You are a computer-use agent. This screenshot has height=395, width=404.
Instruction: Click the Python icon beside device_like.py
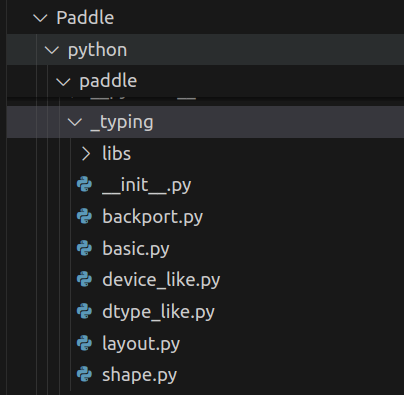click(84, 279)
